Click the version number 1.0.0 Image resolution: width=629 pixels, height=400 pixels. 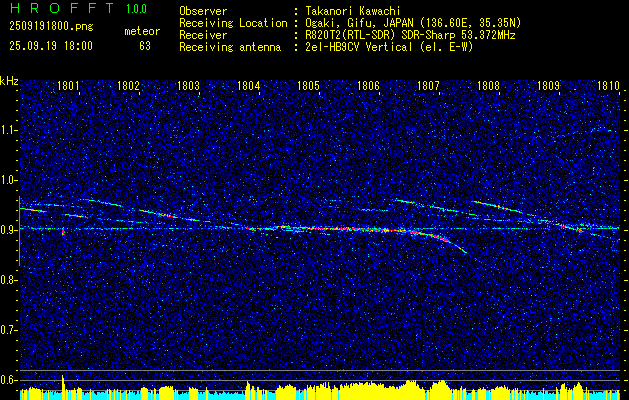pyautogui.click(x=136, y=9)
